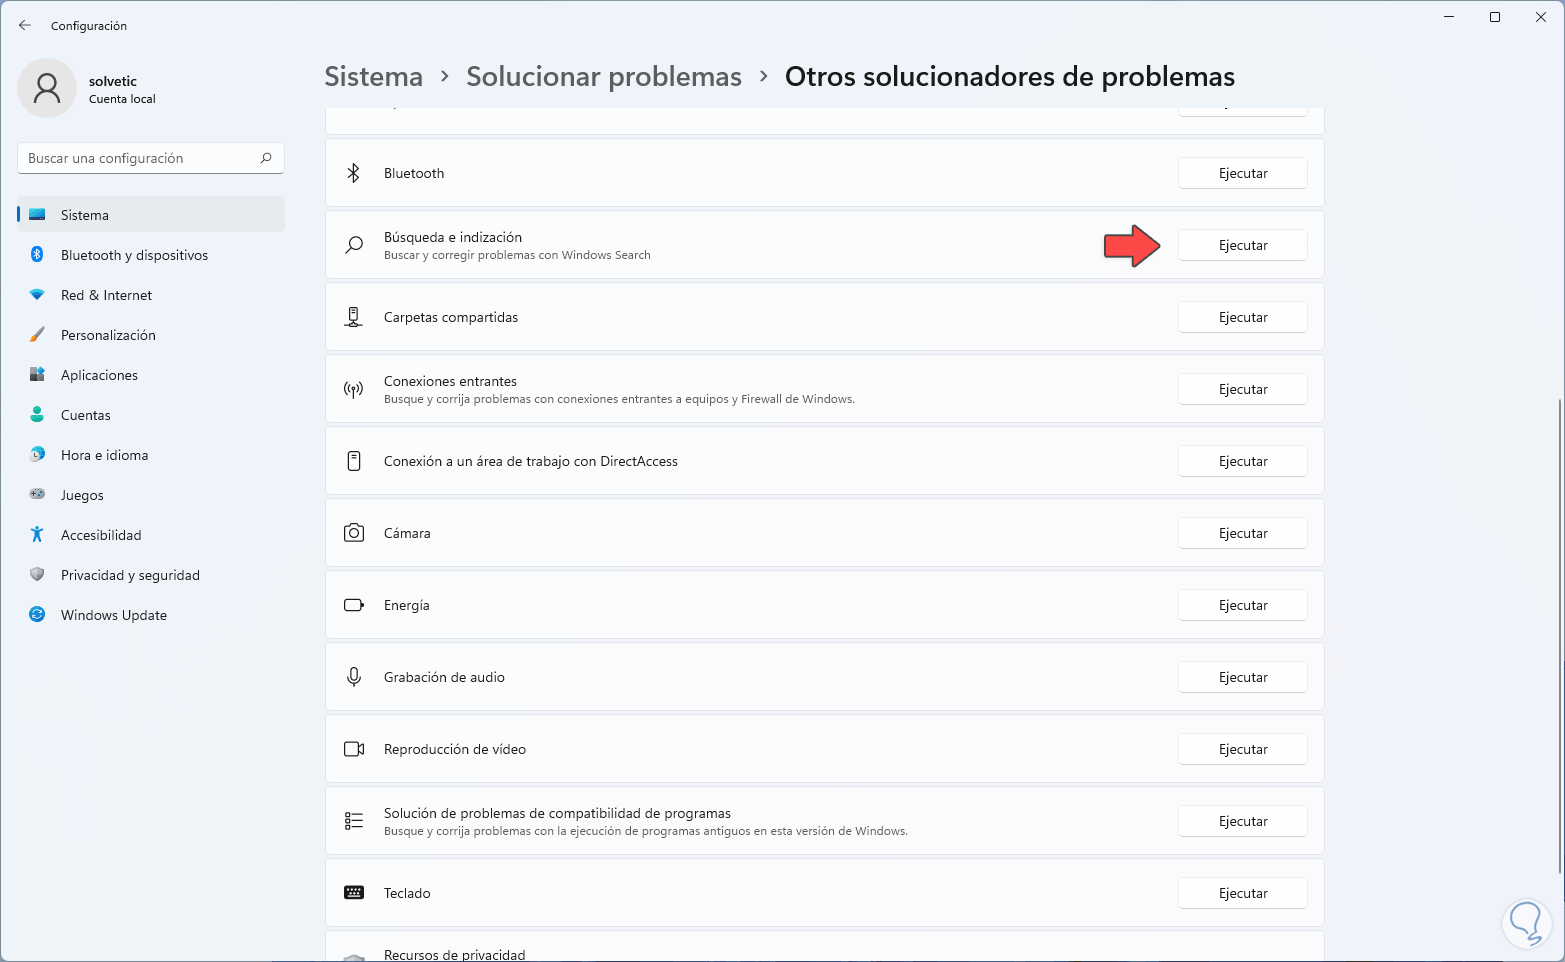Navigate to Solucionar problemas breadcrumb
Viewport: 1565px width, 962px height.
(x=604, y=77)
